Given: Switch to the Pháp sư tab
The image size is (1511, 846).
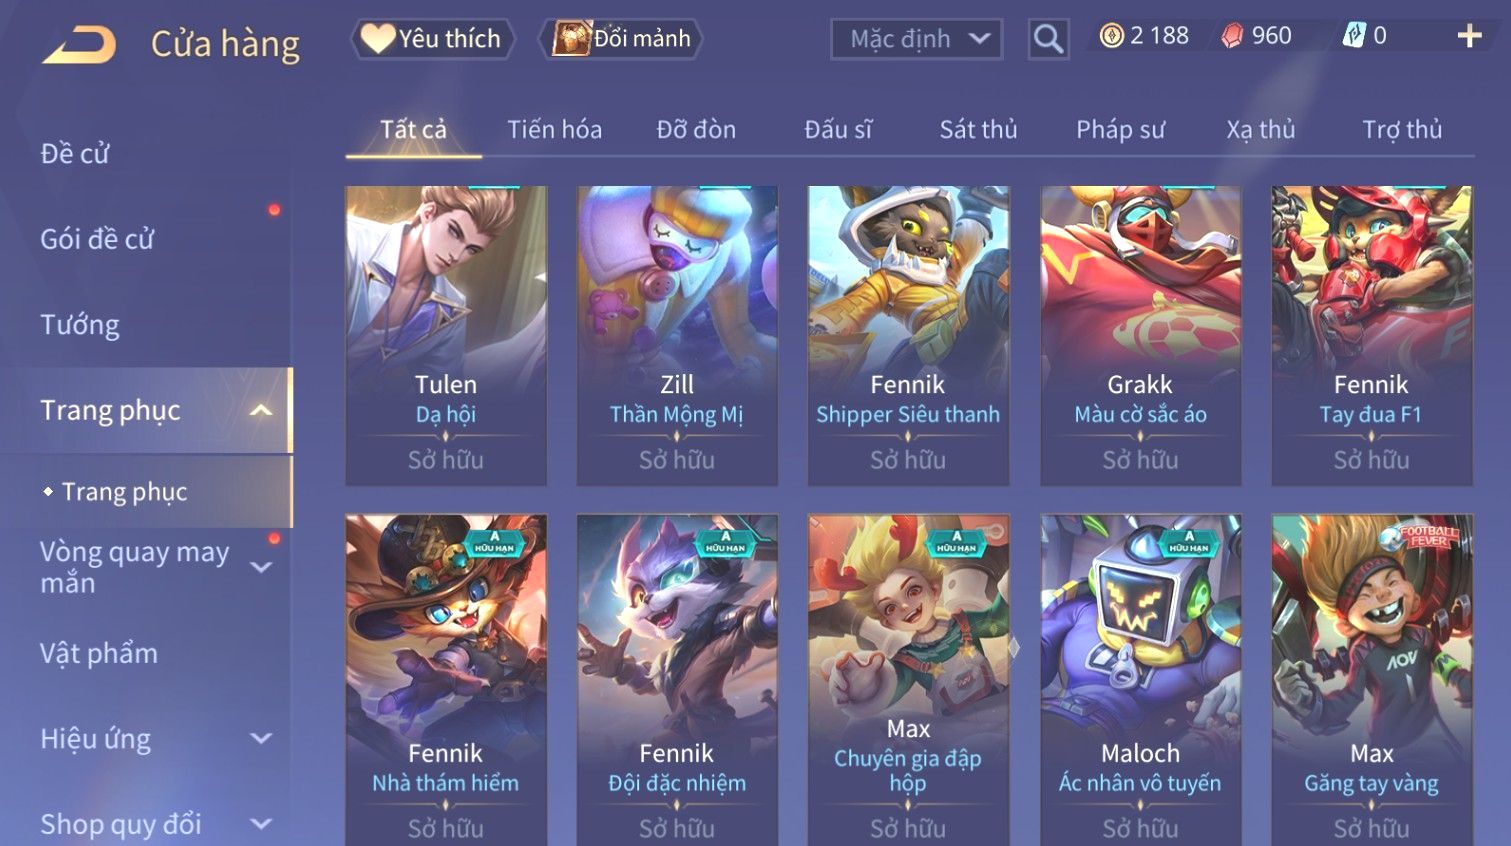Looking at the screenshot, I should pyautogui.click(x=1120, y=129).
